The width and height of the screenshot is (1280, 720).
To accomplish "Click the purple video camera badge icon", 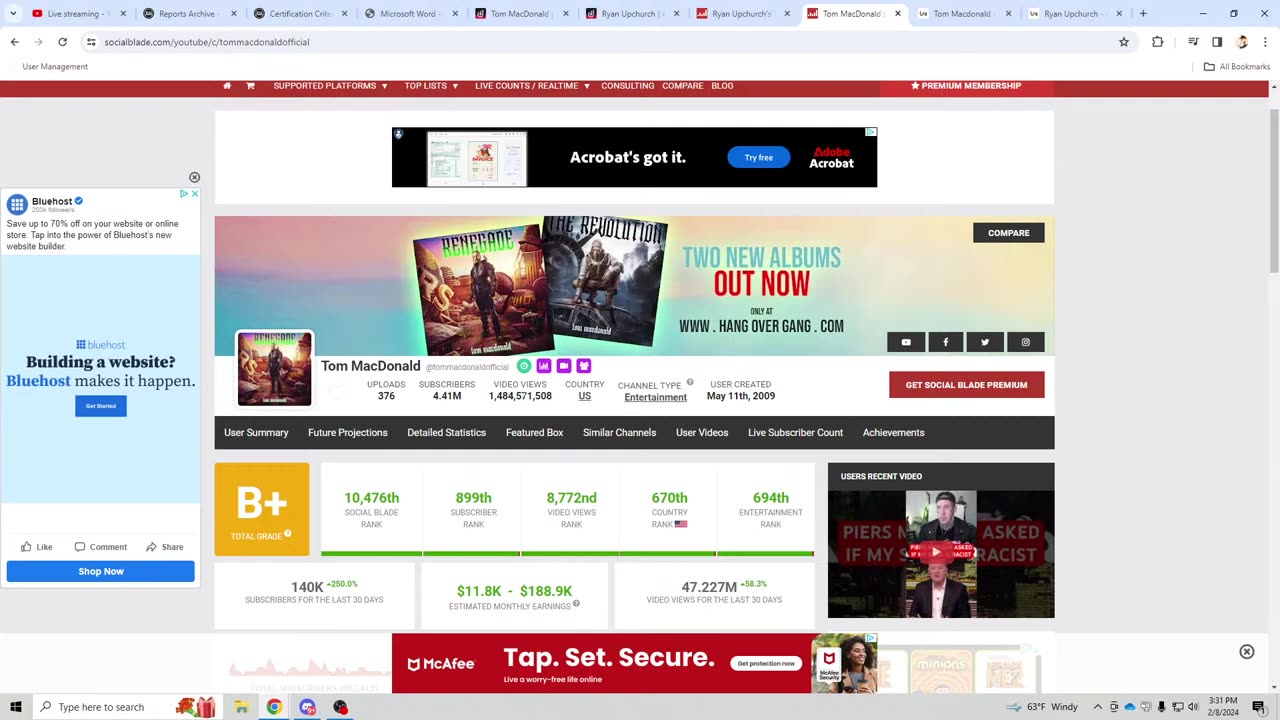I will click(x=564, y=366).
